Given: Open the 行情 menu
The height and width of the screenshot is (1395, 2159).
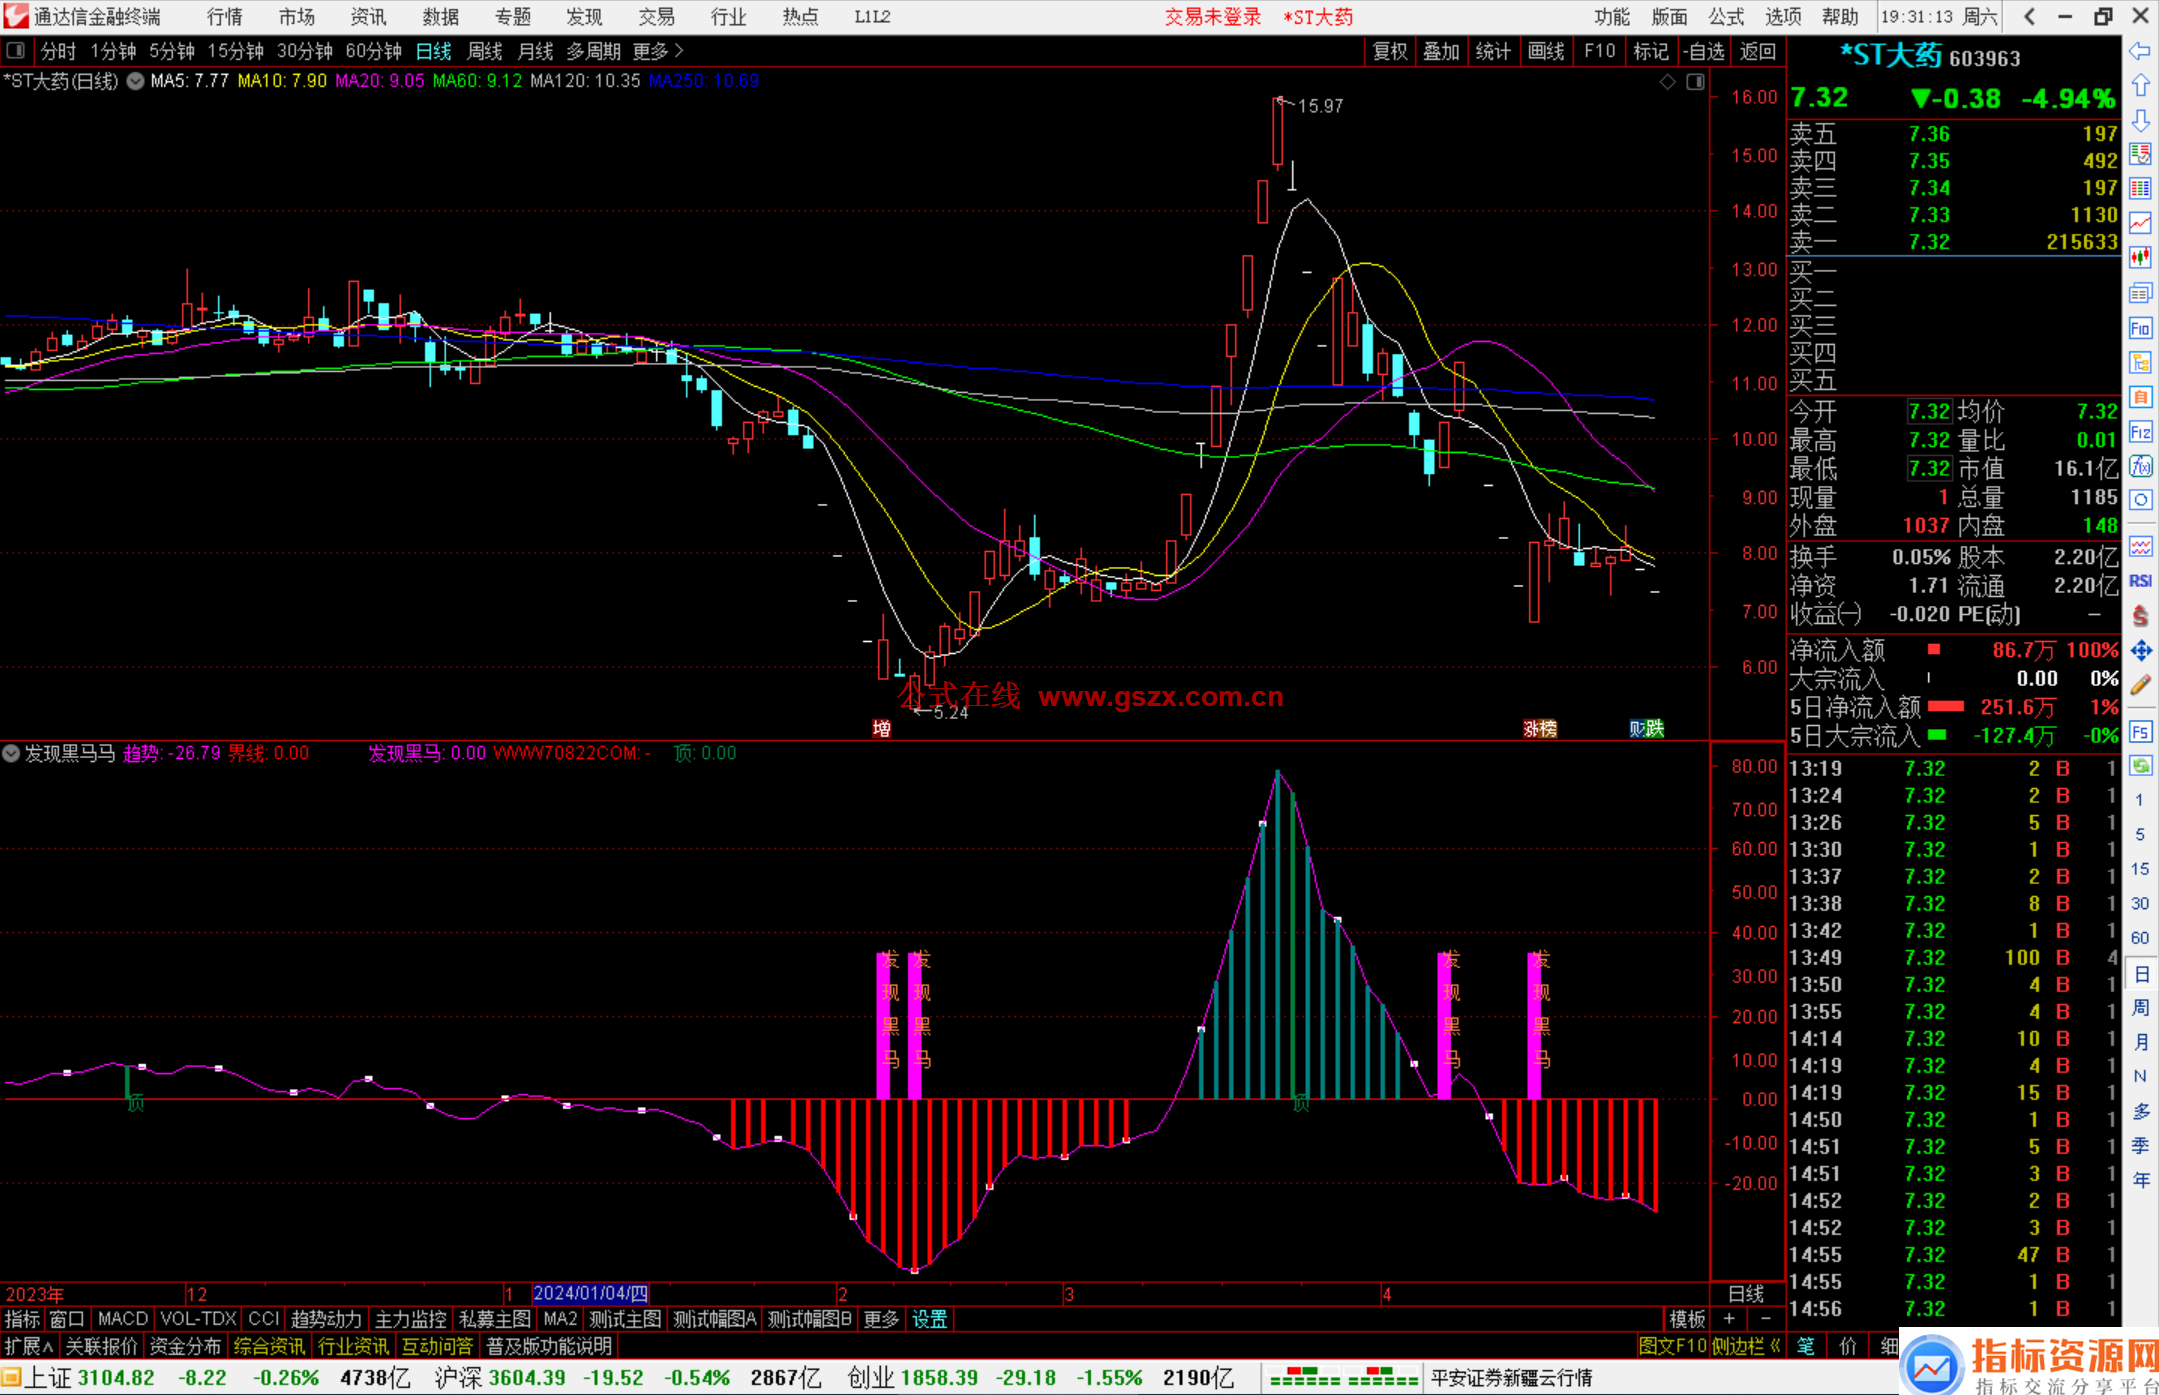Looking at the screenshot, I should [224, 16].
